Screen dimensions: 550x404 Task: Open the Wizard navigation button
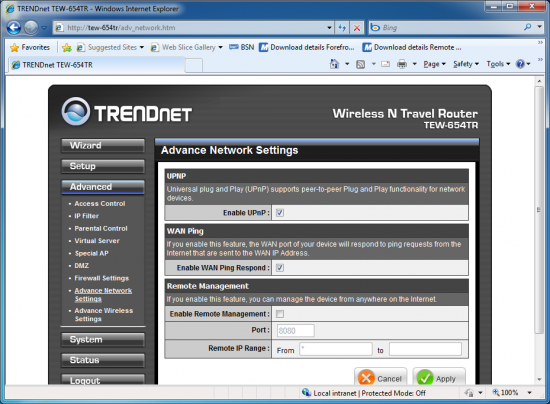[103, 146]
